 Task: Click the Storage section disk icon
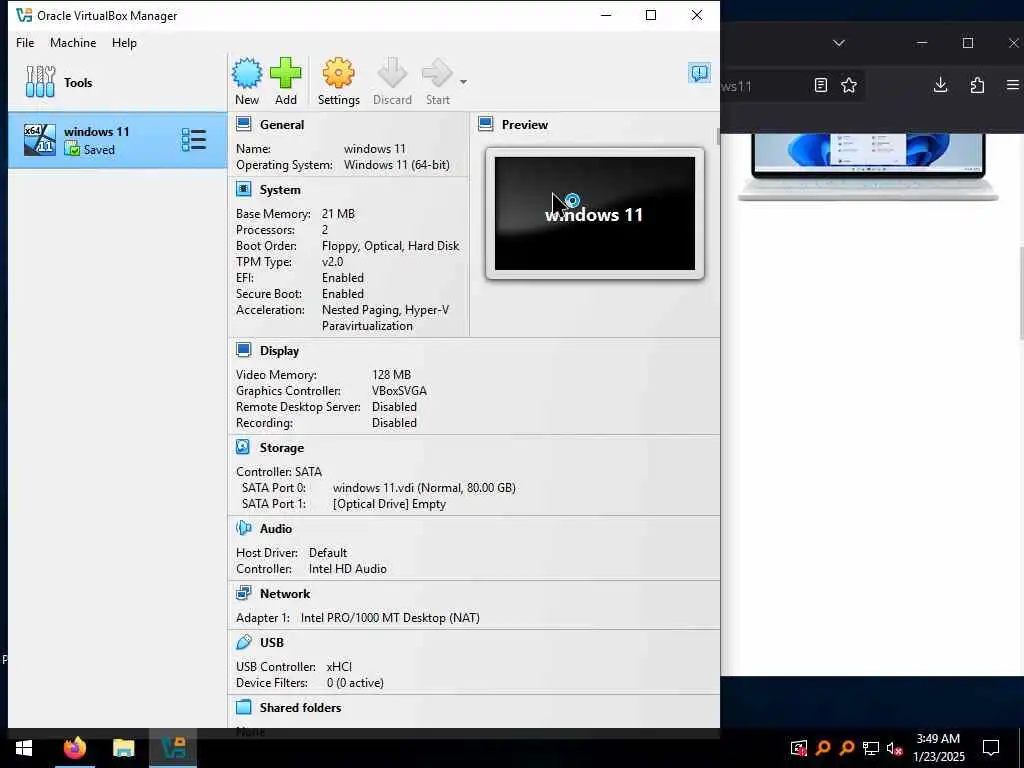pyautogui.click(x=243, y=447)
